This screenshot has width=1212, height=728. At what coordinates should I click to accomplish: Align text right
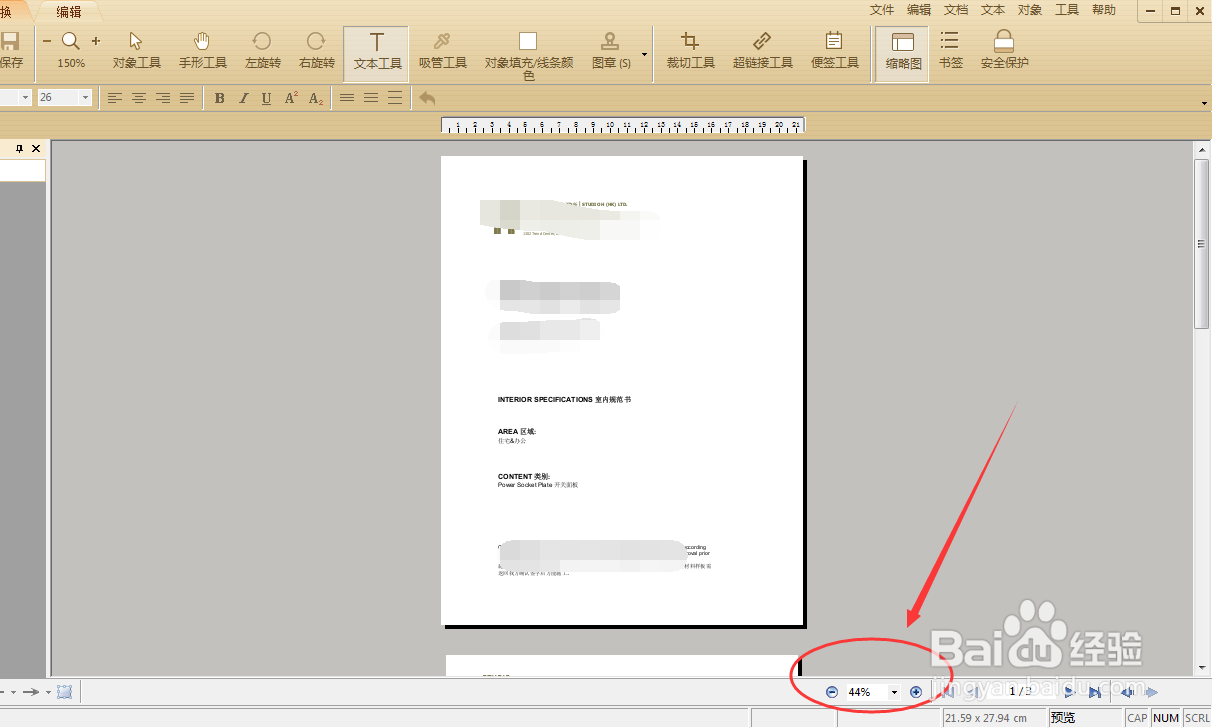click(163, 98)
